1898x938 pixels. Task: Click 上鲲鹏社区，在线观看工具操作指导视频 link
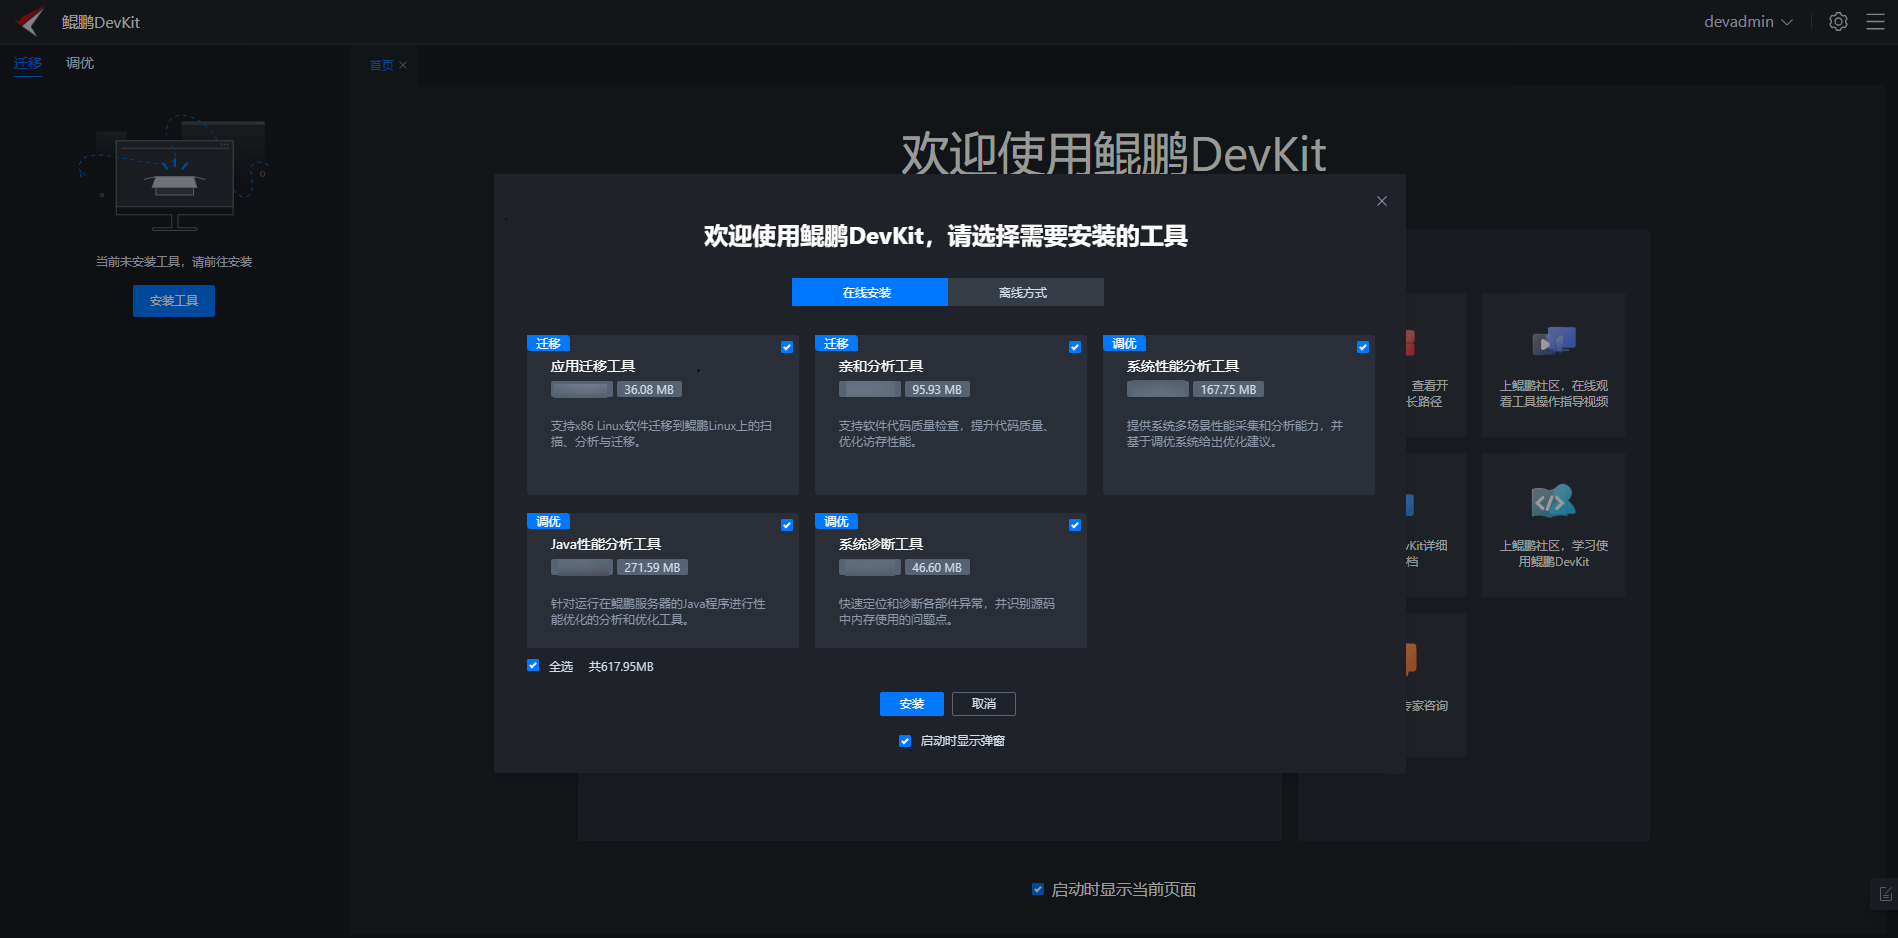(x=1554, y=393)
